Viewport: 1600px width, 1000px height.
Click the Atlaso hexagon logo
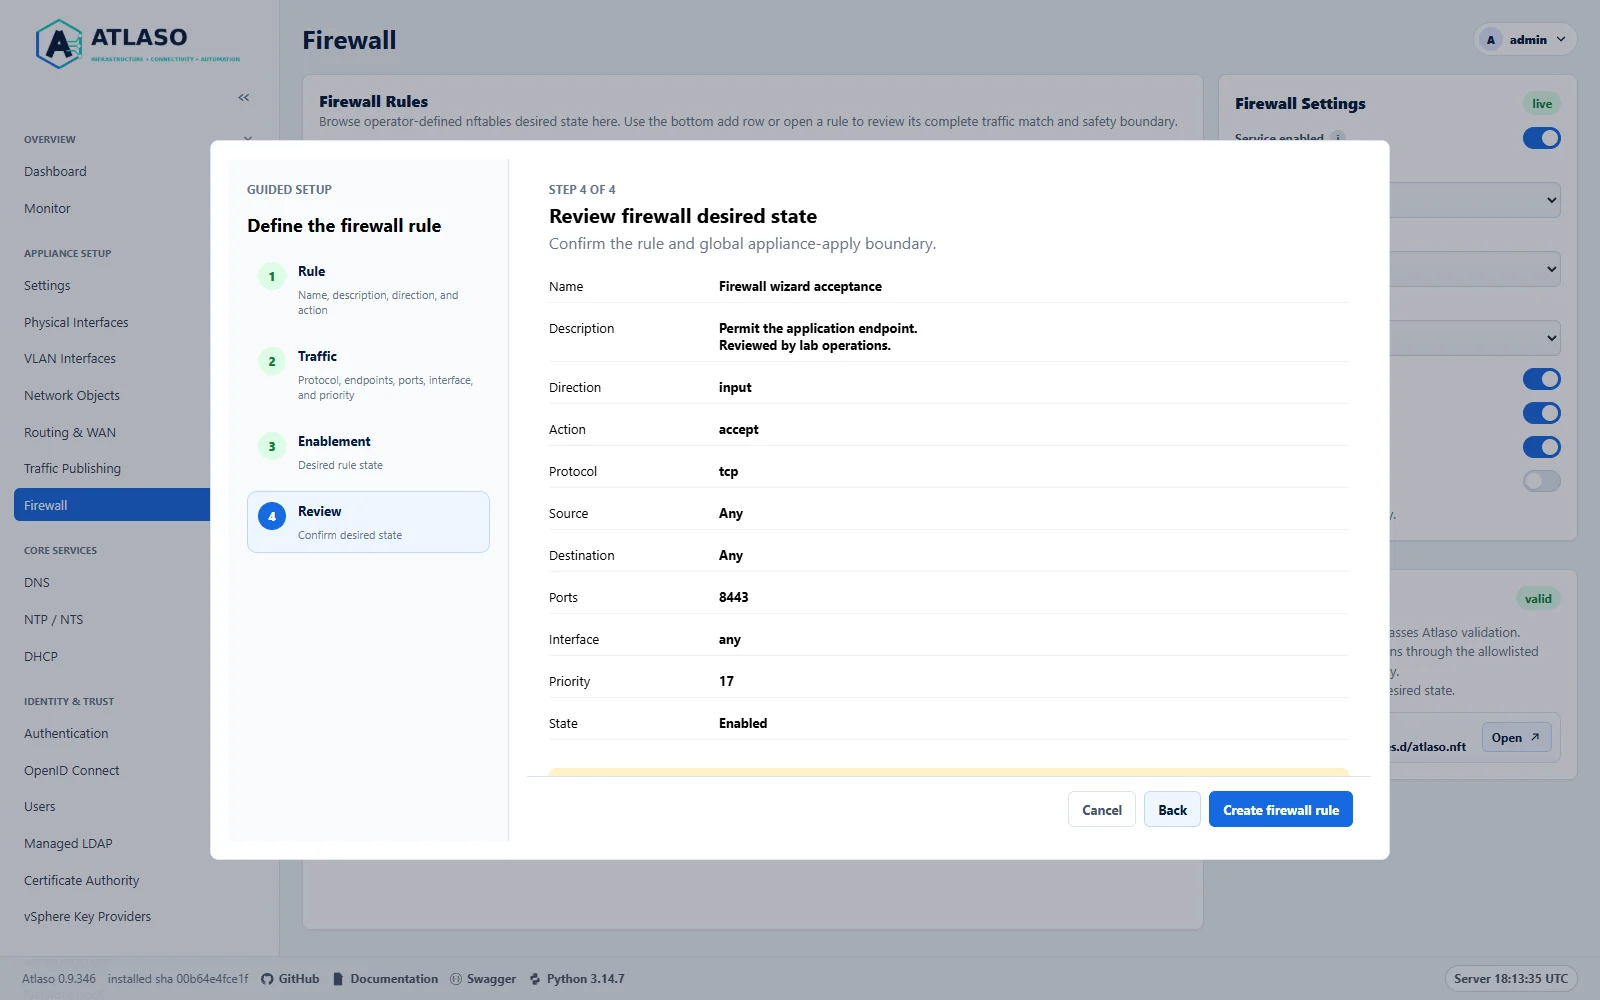[x=59, y=44]
